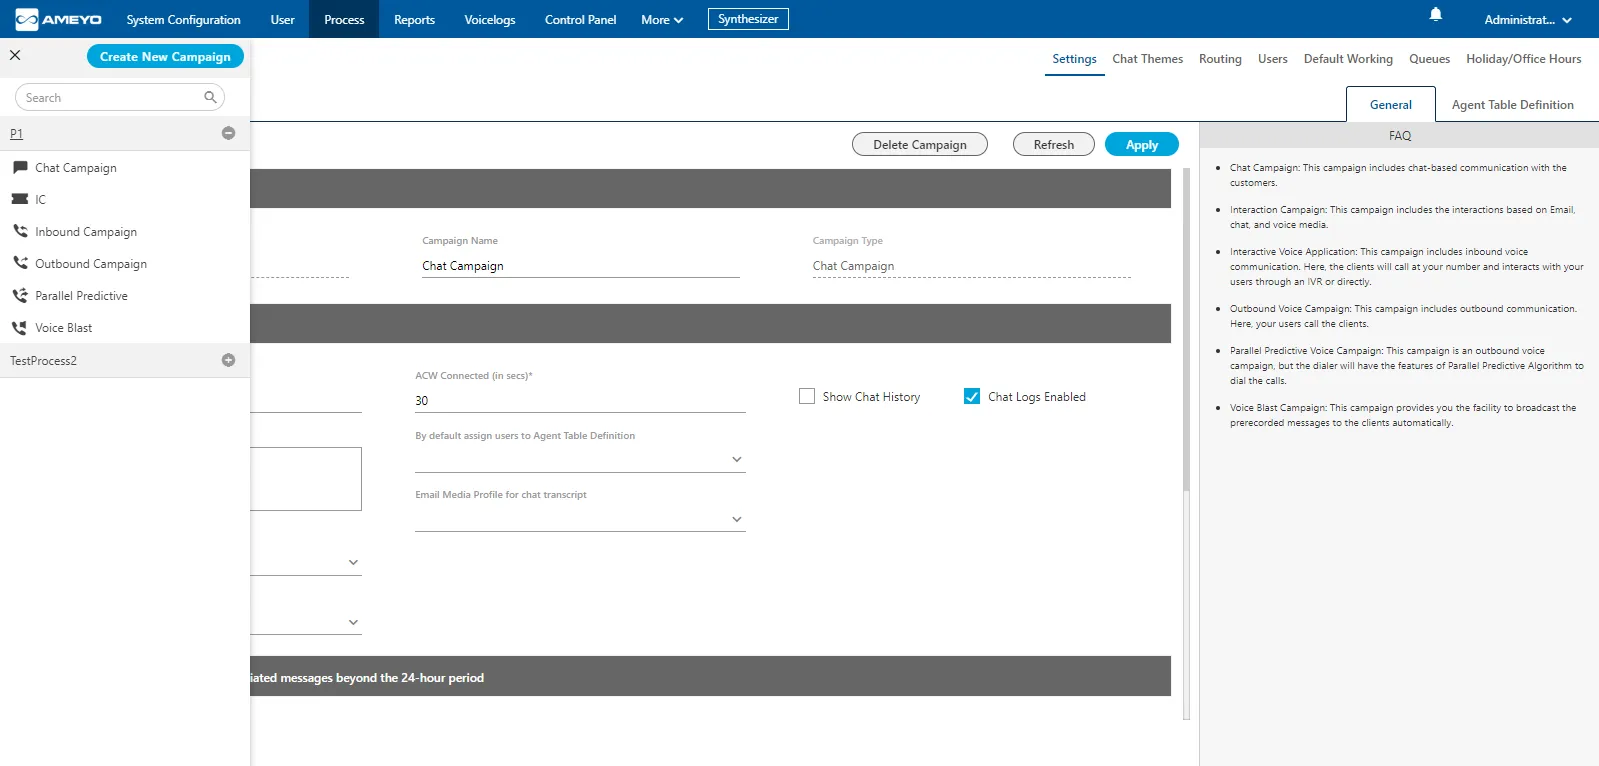The image size is (1599, 766).
Task: Switch to Routing tab
Action: 1220,59
